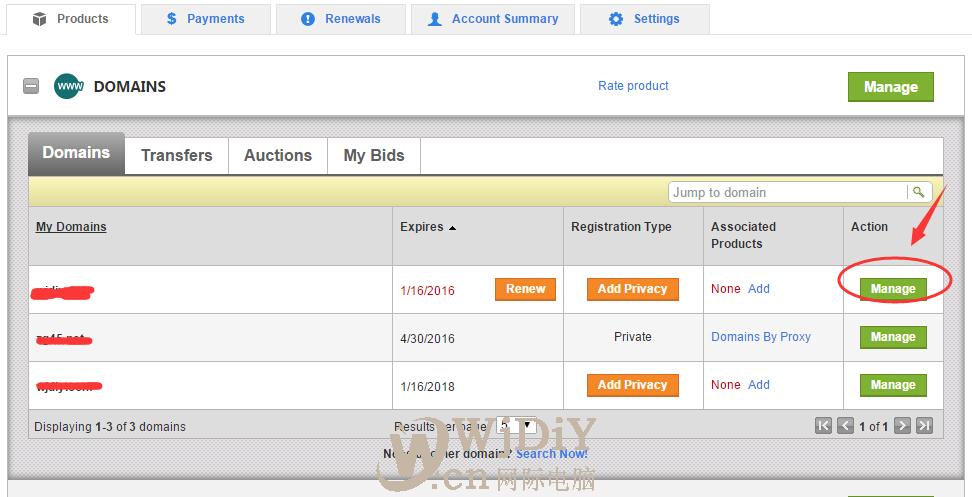Open the Renewals tab
The height and width of the screenshot is (497, 972).
coord(341,19)
